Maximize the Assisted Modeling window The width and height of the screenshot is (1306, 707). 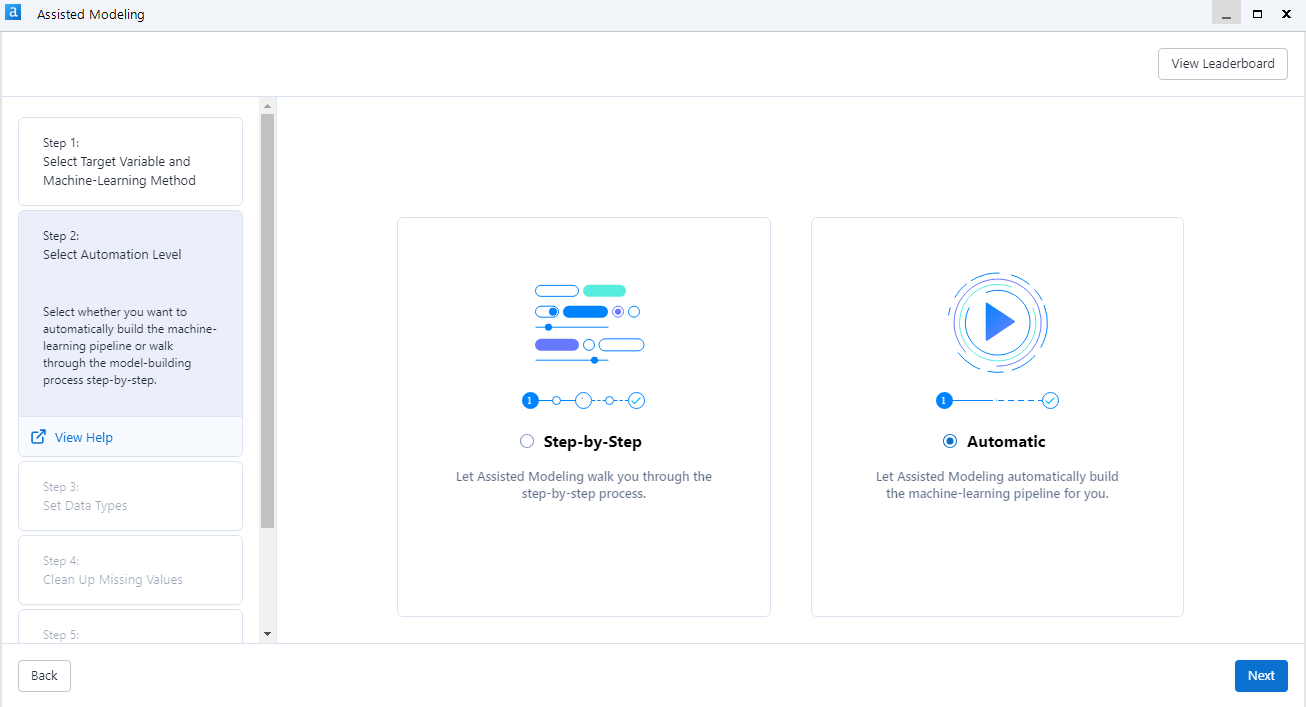[1257, 13]
